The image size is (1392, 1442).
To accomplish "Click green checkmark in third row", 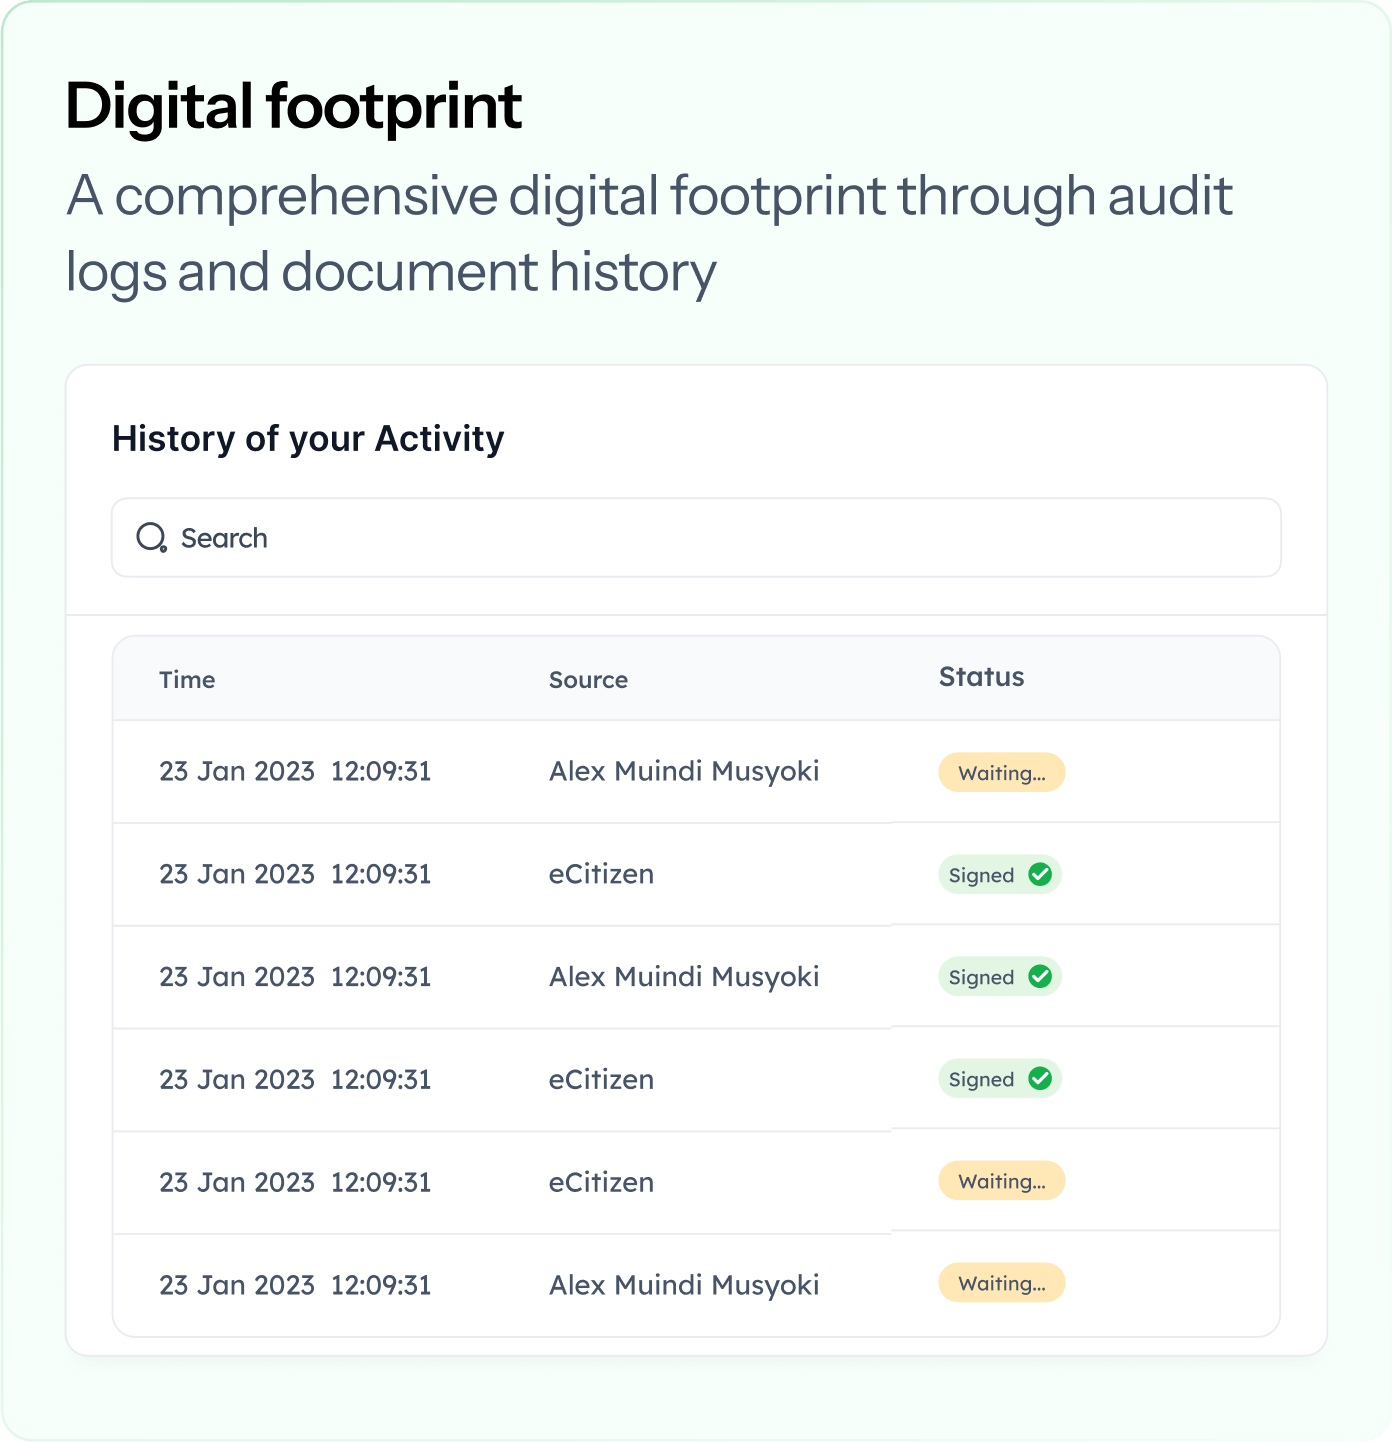I will 1040,977.
